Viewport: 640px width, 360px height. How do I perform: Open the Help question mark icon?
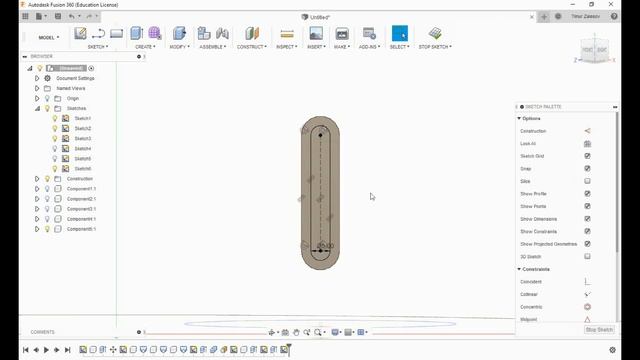[614, 16]
